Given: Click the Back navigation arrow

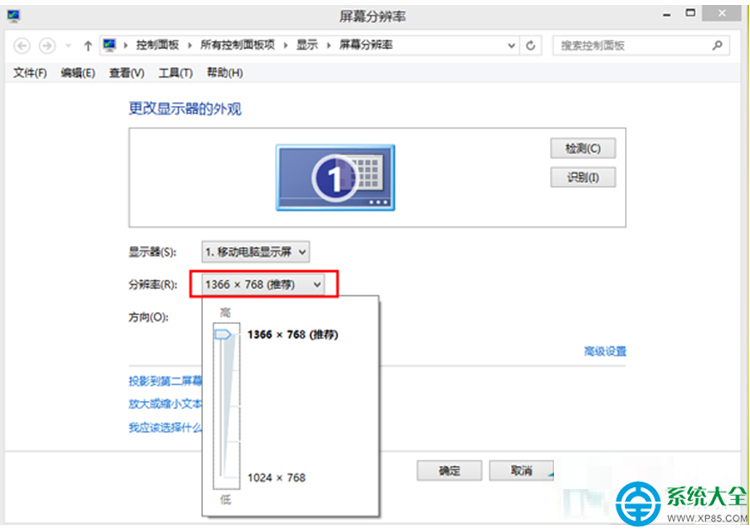Looking at the screenshot, I should (22, 46).
